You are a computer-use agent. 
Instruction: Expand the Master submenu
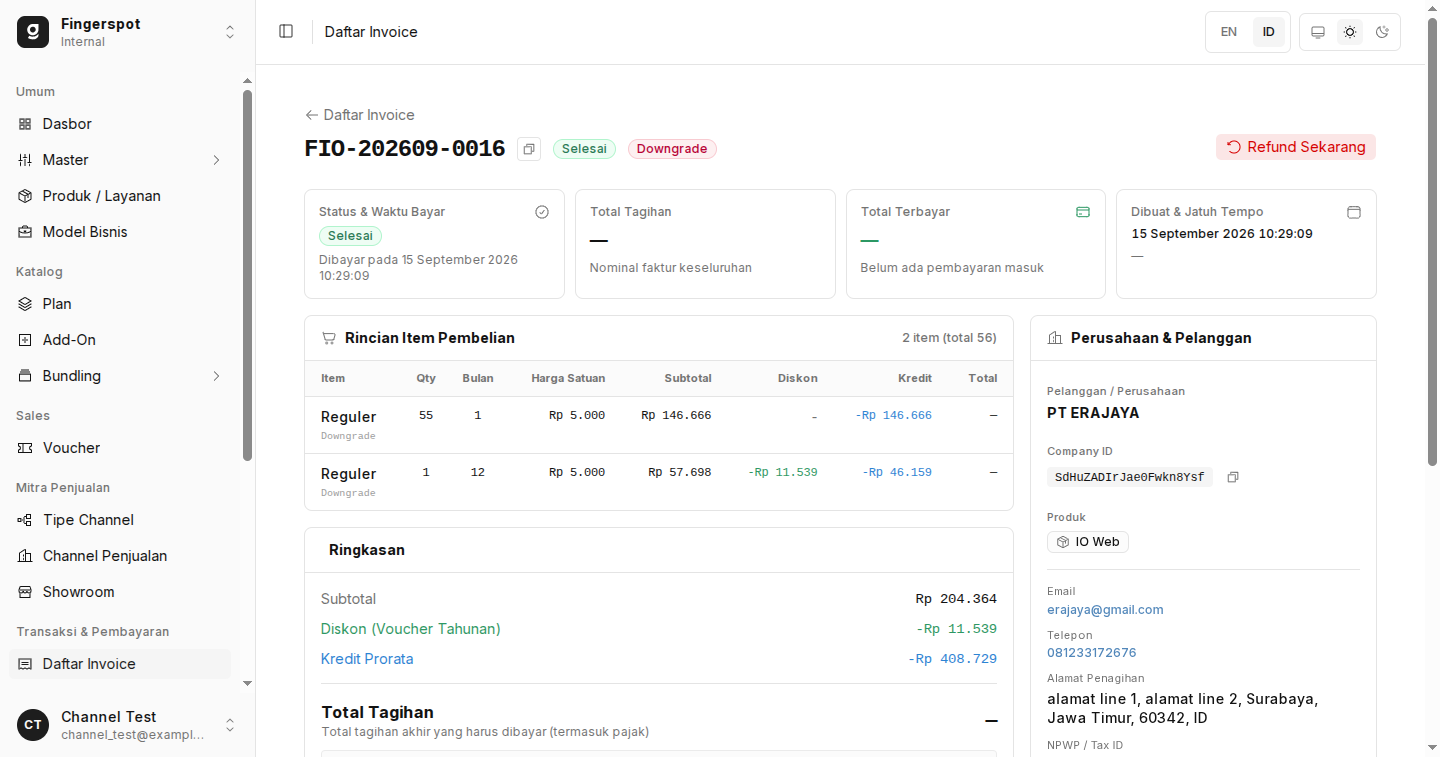tap(120, 160)
